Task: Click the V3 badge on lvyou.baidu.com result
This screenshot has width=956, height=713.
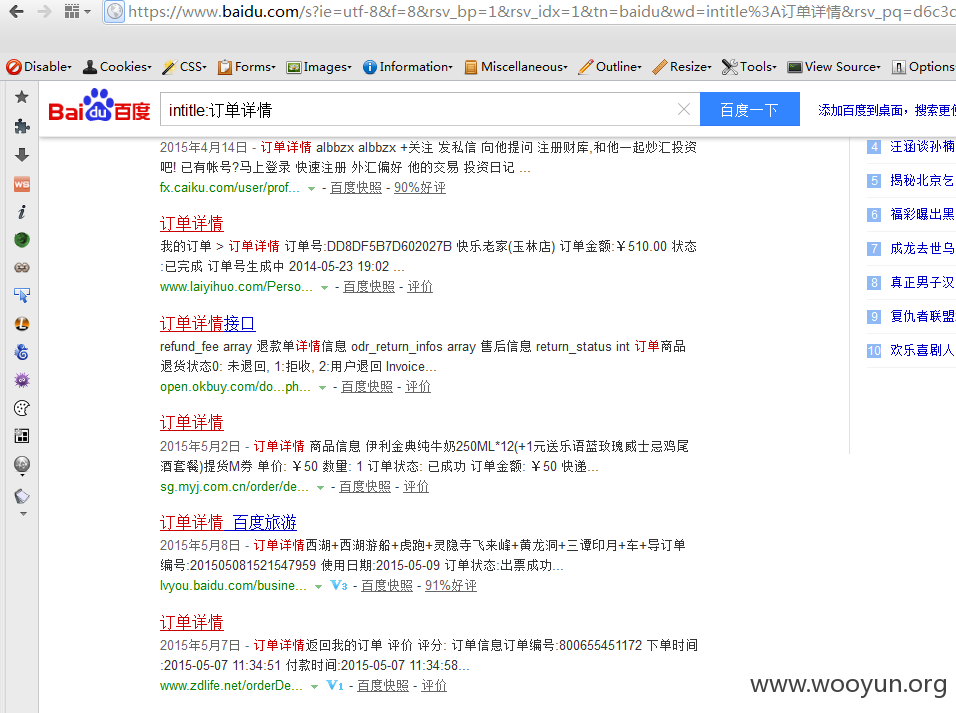Action: [339, 586]
